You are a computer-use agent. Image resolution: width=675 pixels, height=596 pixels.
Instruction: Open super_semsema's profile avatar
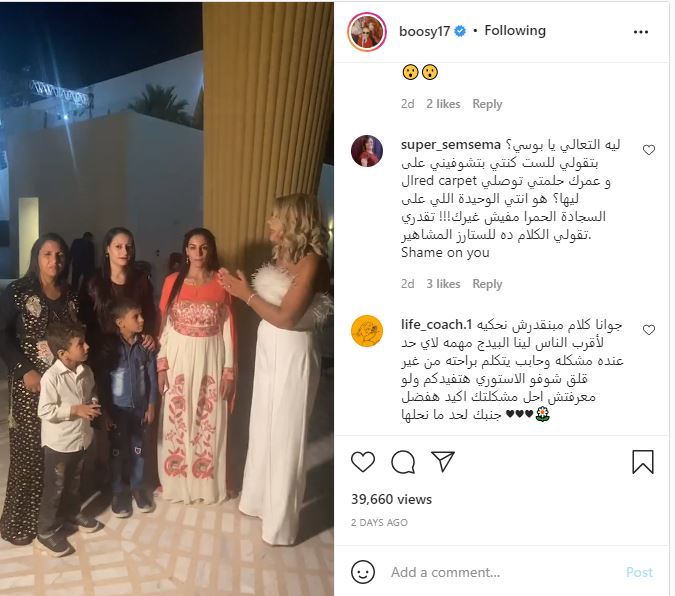pos(367,151)
